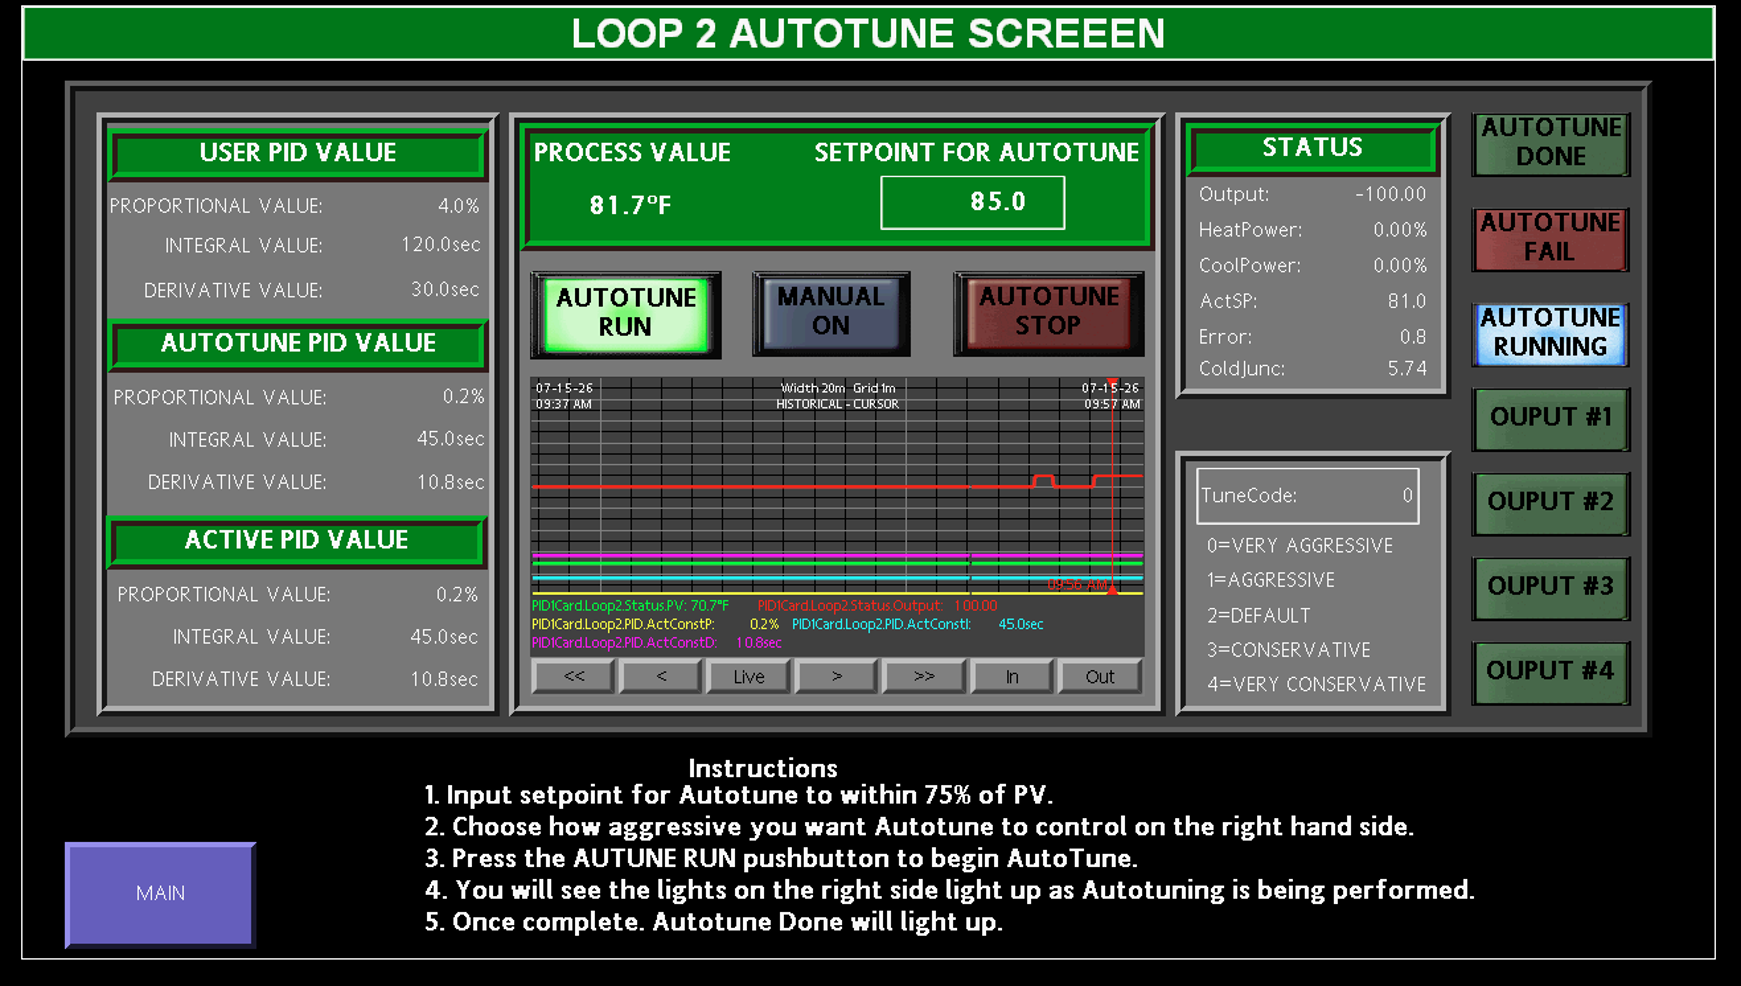Click the 1=AGGRESSIVE tune code label
The width and height of the screenshot is (1741, 986).
pos(1270,580)
